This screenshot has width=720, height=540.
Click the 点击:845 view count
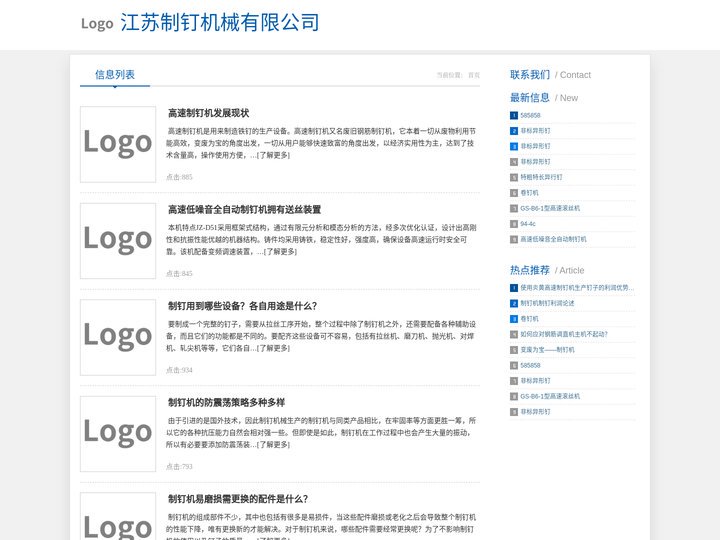pos(179,274)
